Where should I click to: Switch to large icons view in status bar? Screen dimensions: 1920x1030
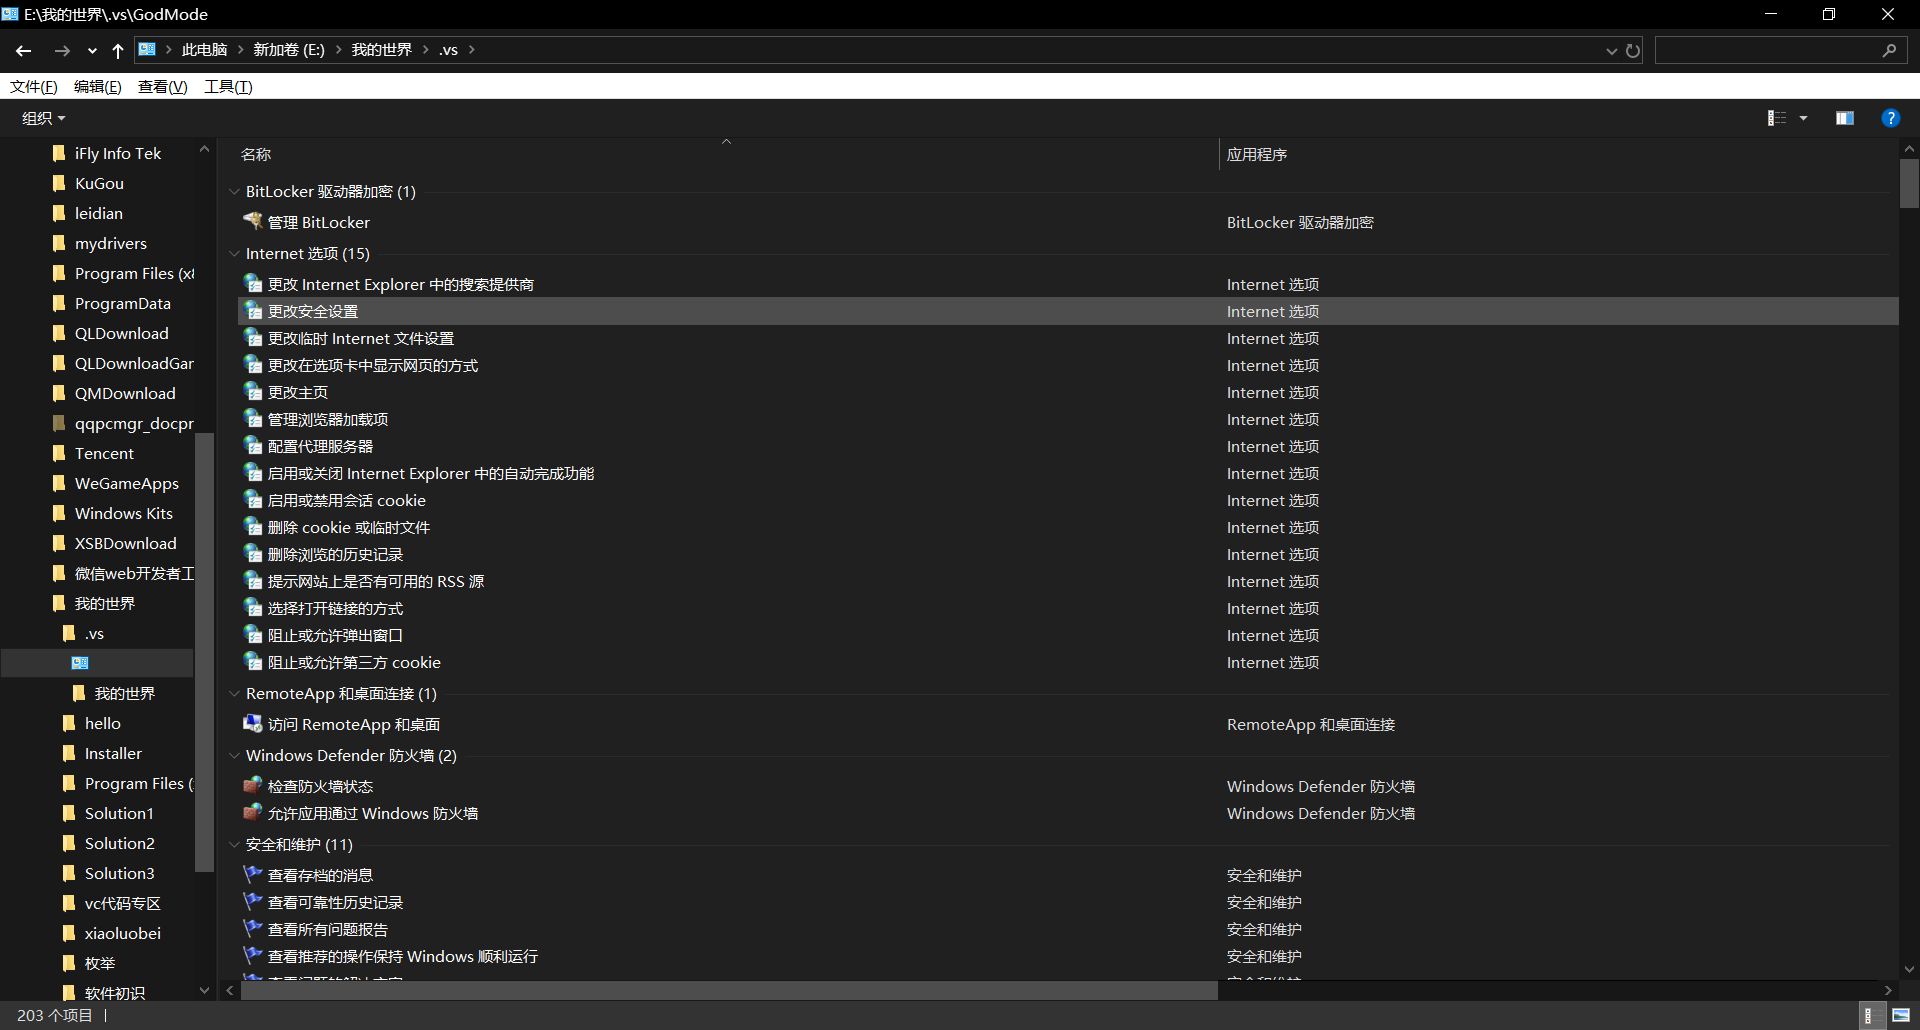(x=1901, y=1015)
